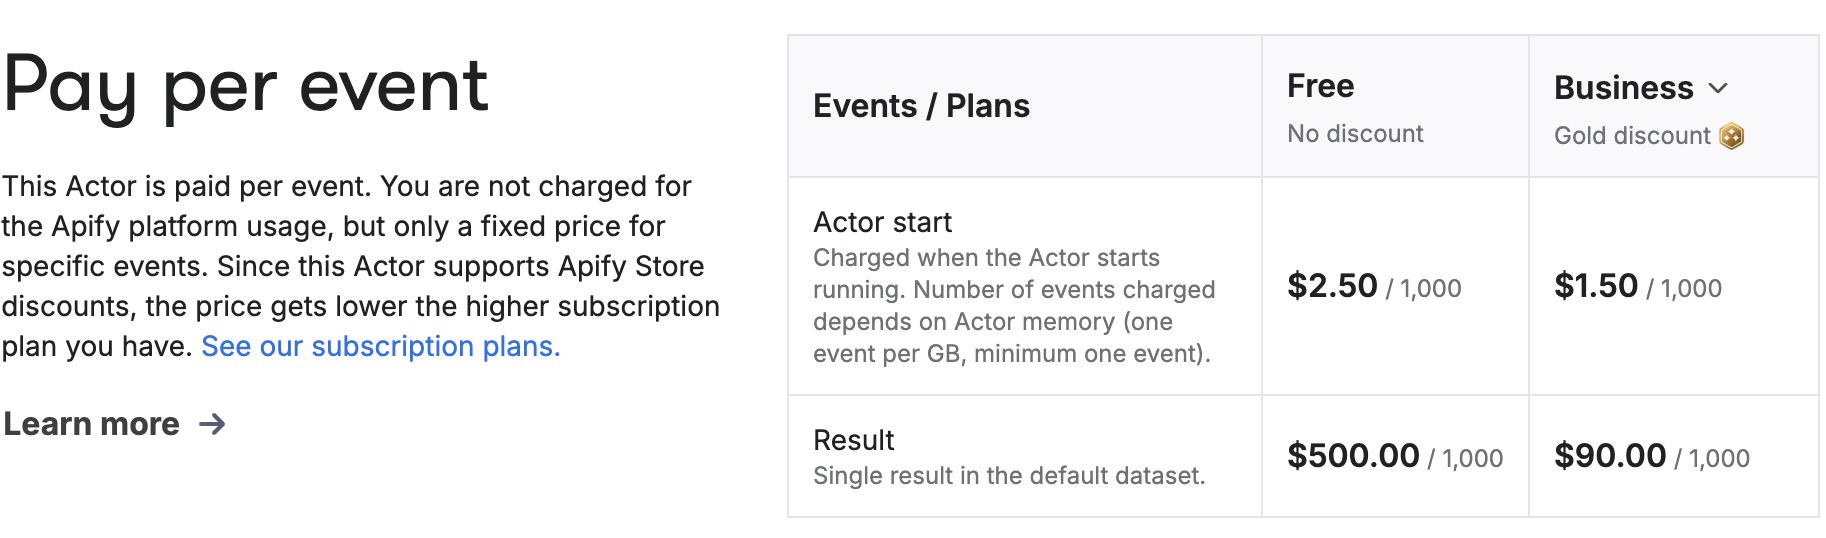This screenshot has height=538, width=1826.
Task: Click the gold discount badge icon
Action: [x=1731, y=136]
